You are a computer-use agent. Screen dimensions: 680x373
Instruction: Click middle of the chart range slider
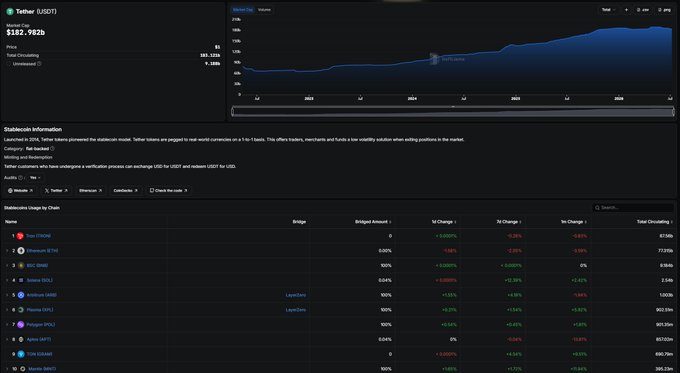pos(453,112)
